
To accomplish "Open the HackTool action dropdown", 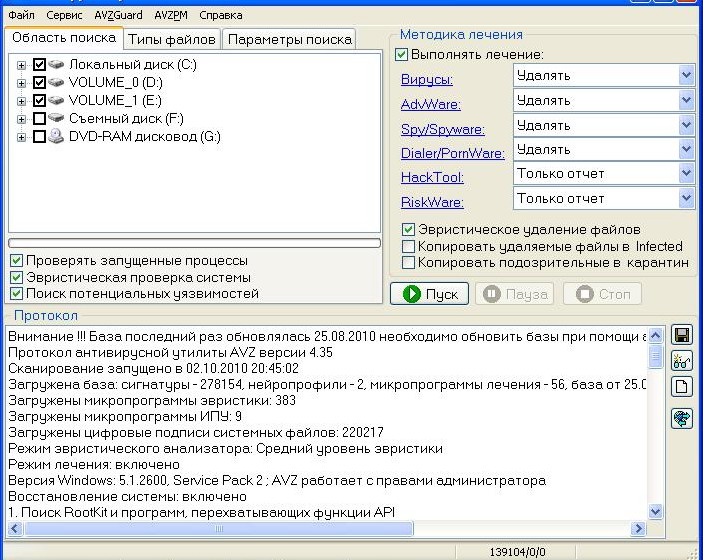I will point(686,173).
